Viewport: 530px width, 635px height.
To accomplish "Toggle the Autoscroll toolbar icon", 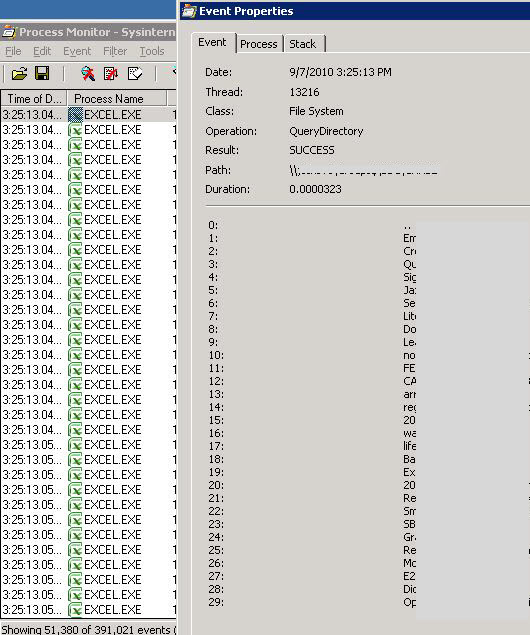I will (x=111, y=73).
